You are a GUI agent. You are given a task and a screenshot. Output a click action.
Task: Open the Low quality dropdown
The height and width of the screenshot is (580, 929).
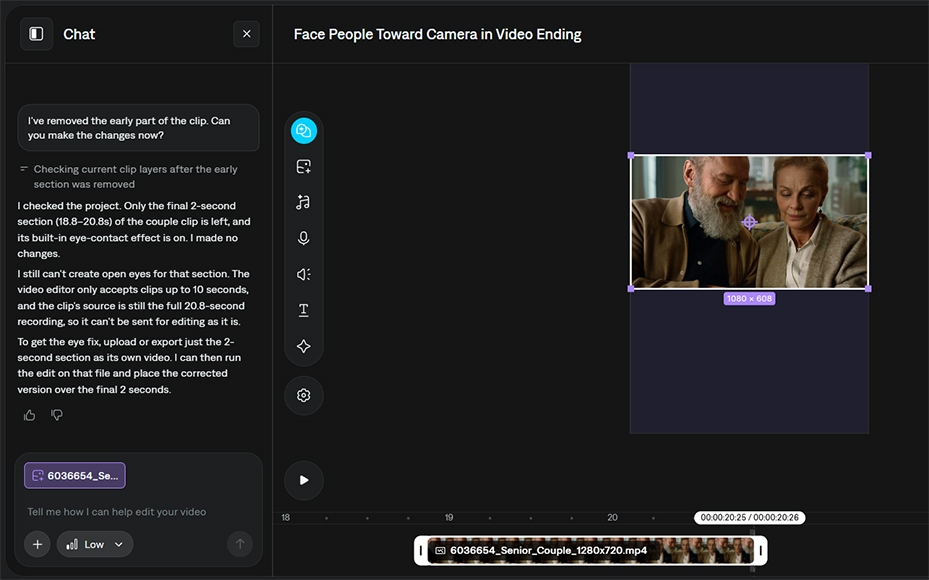tap(95, 544)
